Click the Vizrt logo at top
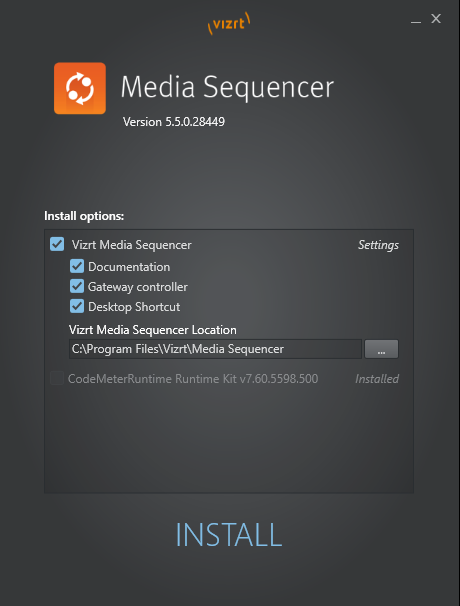The image size is (460, 606). [229, 23]
